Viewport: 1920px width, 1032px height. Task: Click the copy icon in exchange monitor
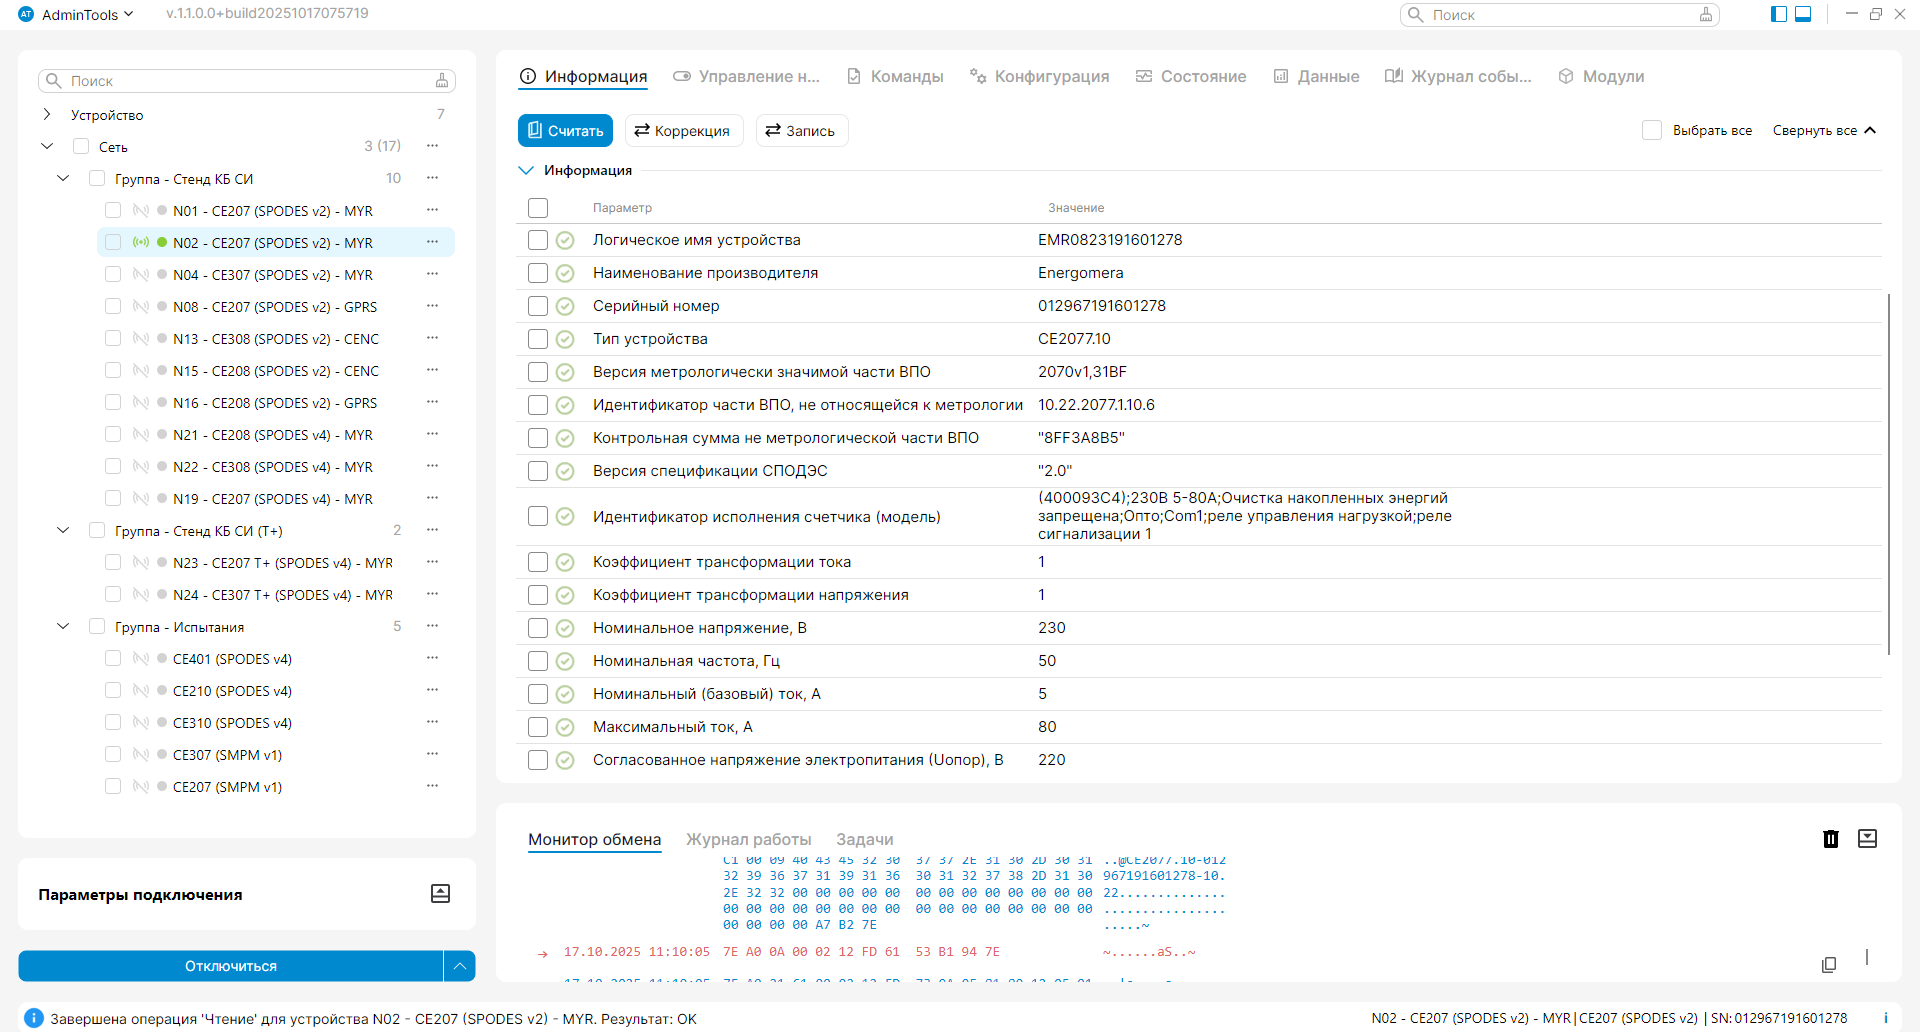pyautogui.click(x=1829, y=965)
